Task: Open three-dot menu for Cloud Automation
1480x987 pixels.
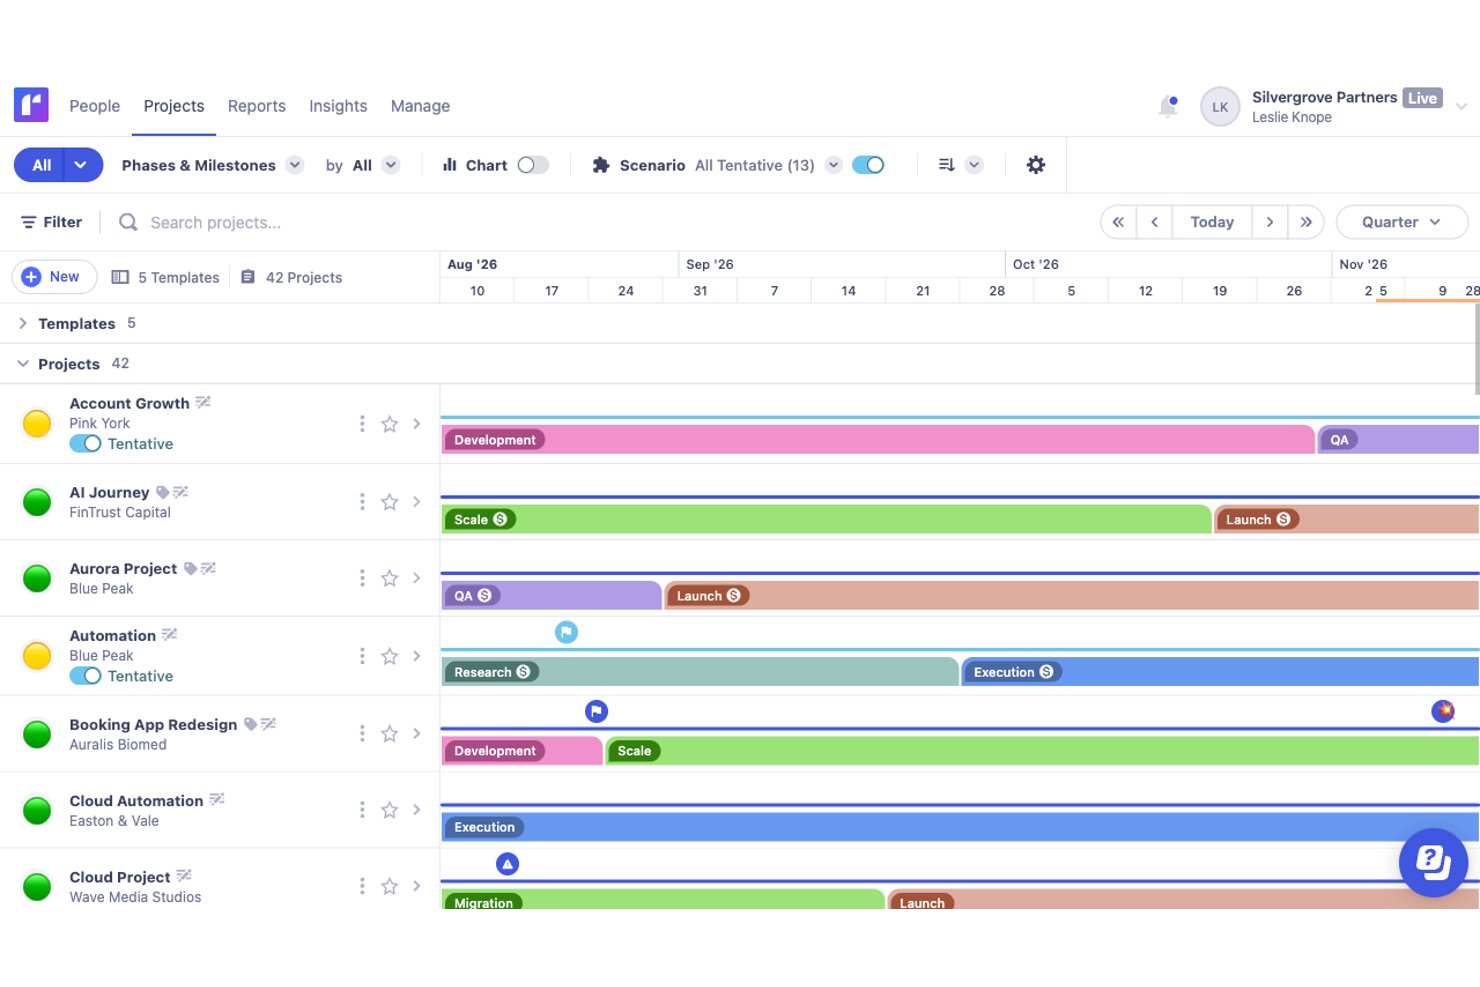Action: [x=362, y=810]
